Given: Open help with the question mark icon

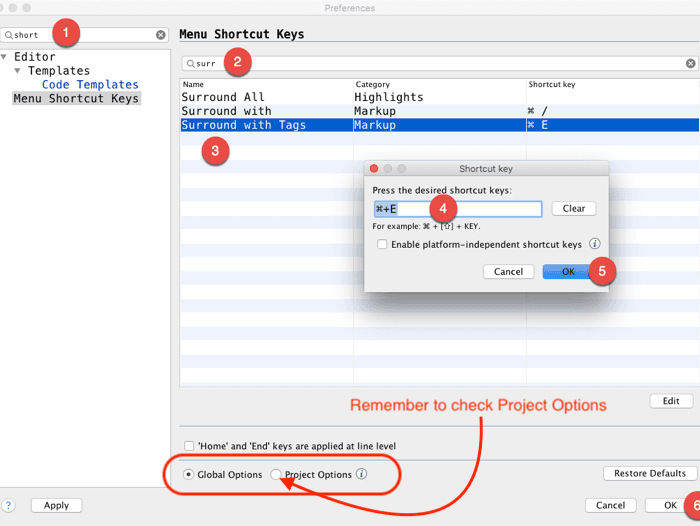Looking at the screenshot, I should (9, 505).
